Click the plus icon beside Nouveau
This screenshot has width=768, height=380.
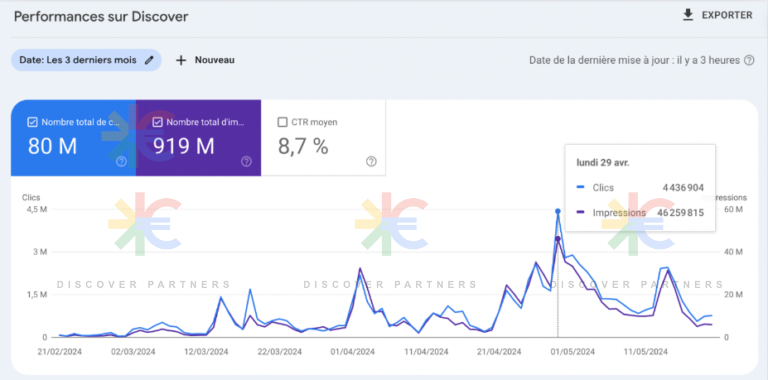[181, 60]
